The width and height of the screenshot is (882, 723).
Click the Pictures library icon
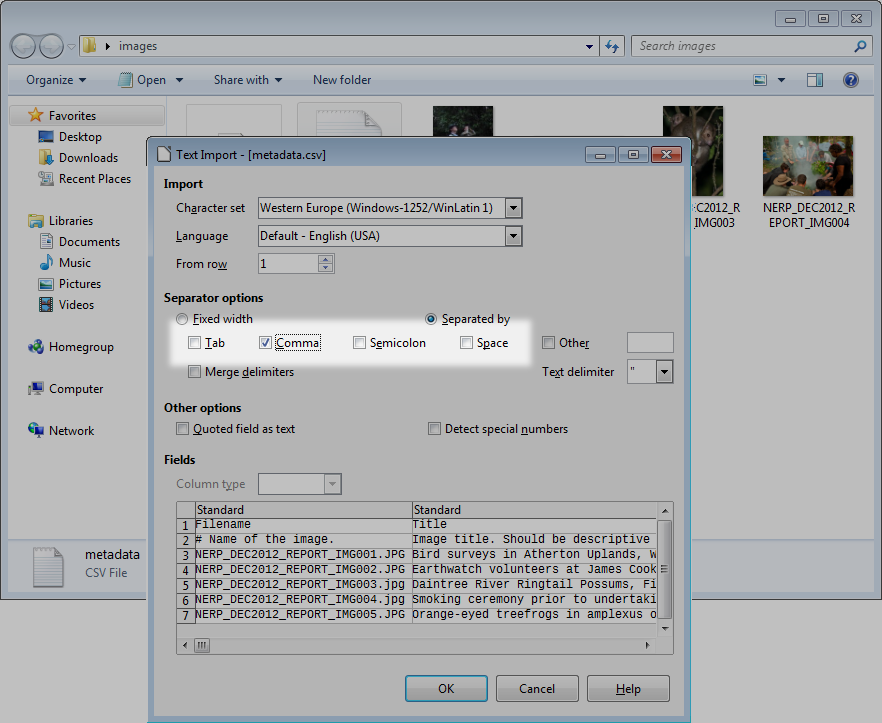[46, 284]
